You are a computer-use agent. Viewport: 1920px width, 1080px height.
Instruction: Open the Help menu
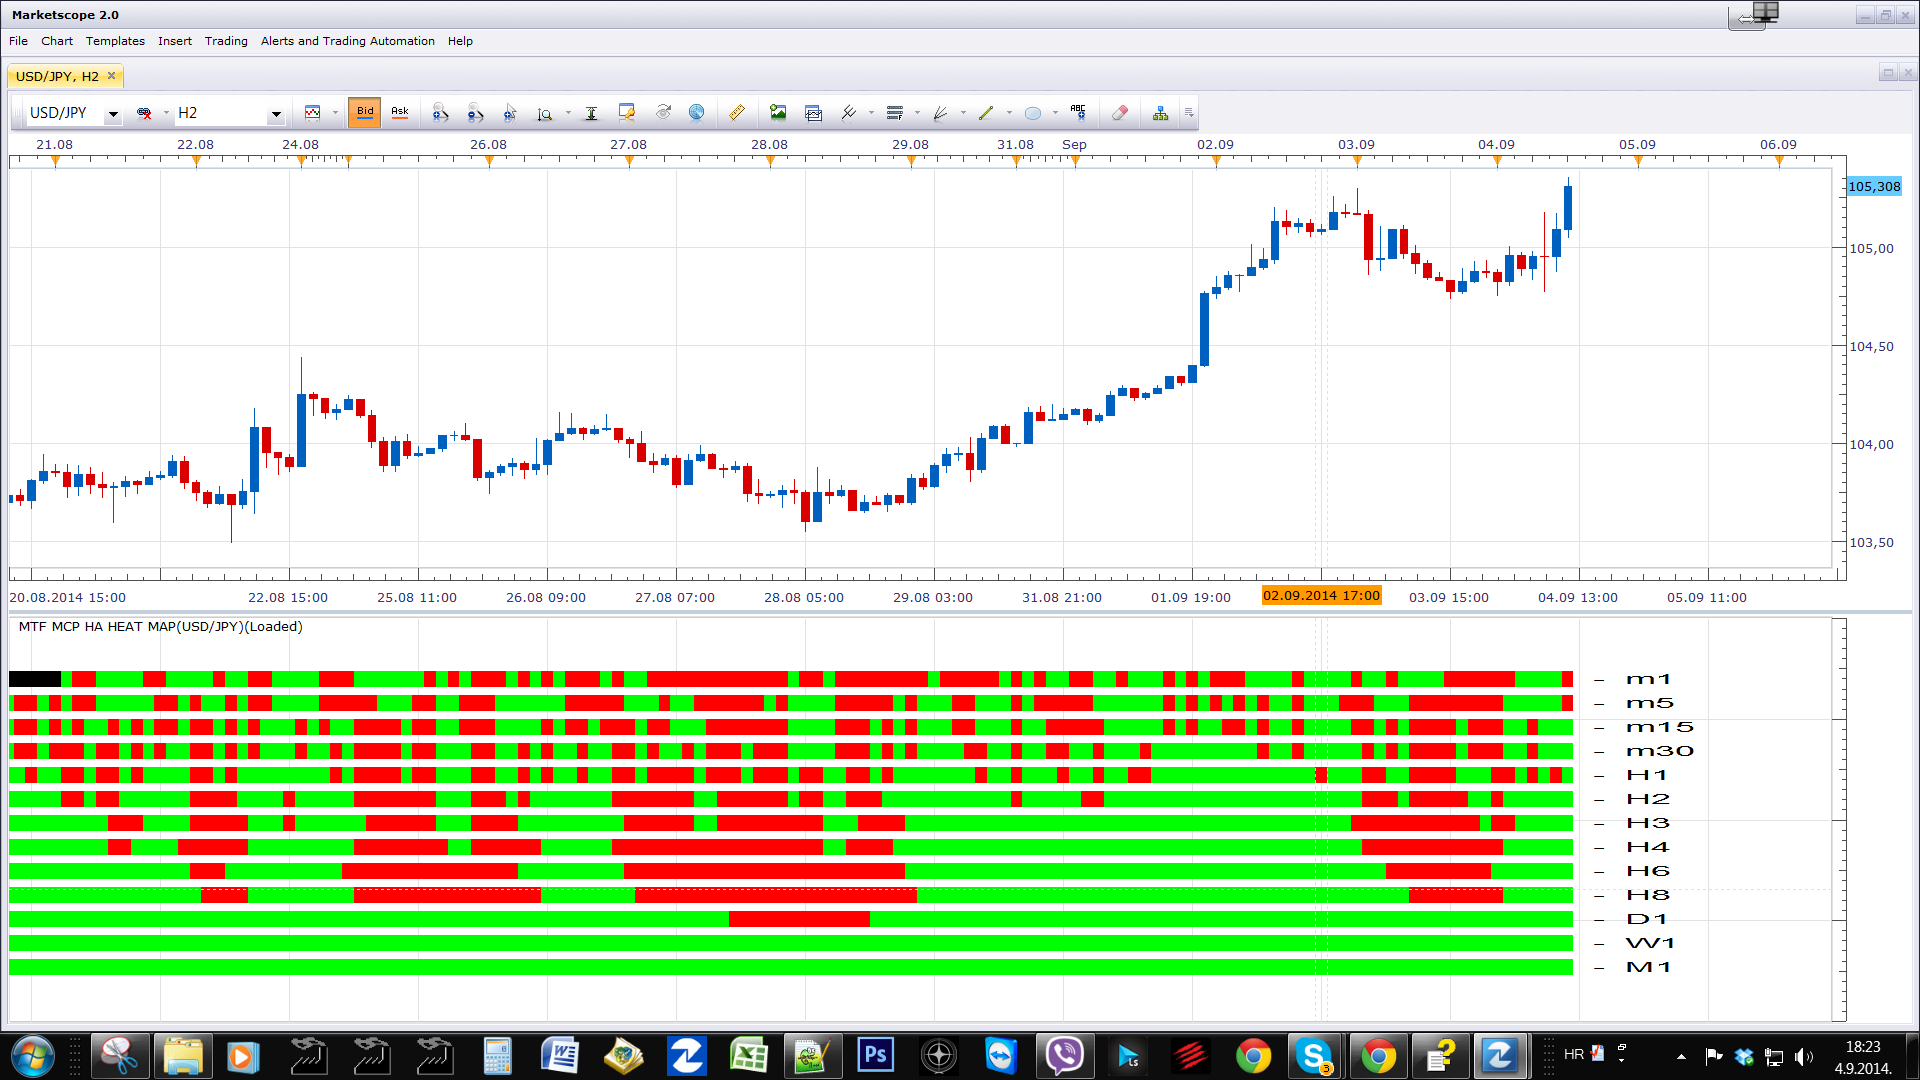pyautogui.click(x=460, y=41)
